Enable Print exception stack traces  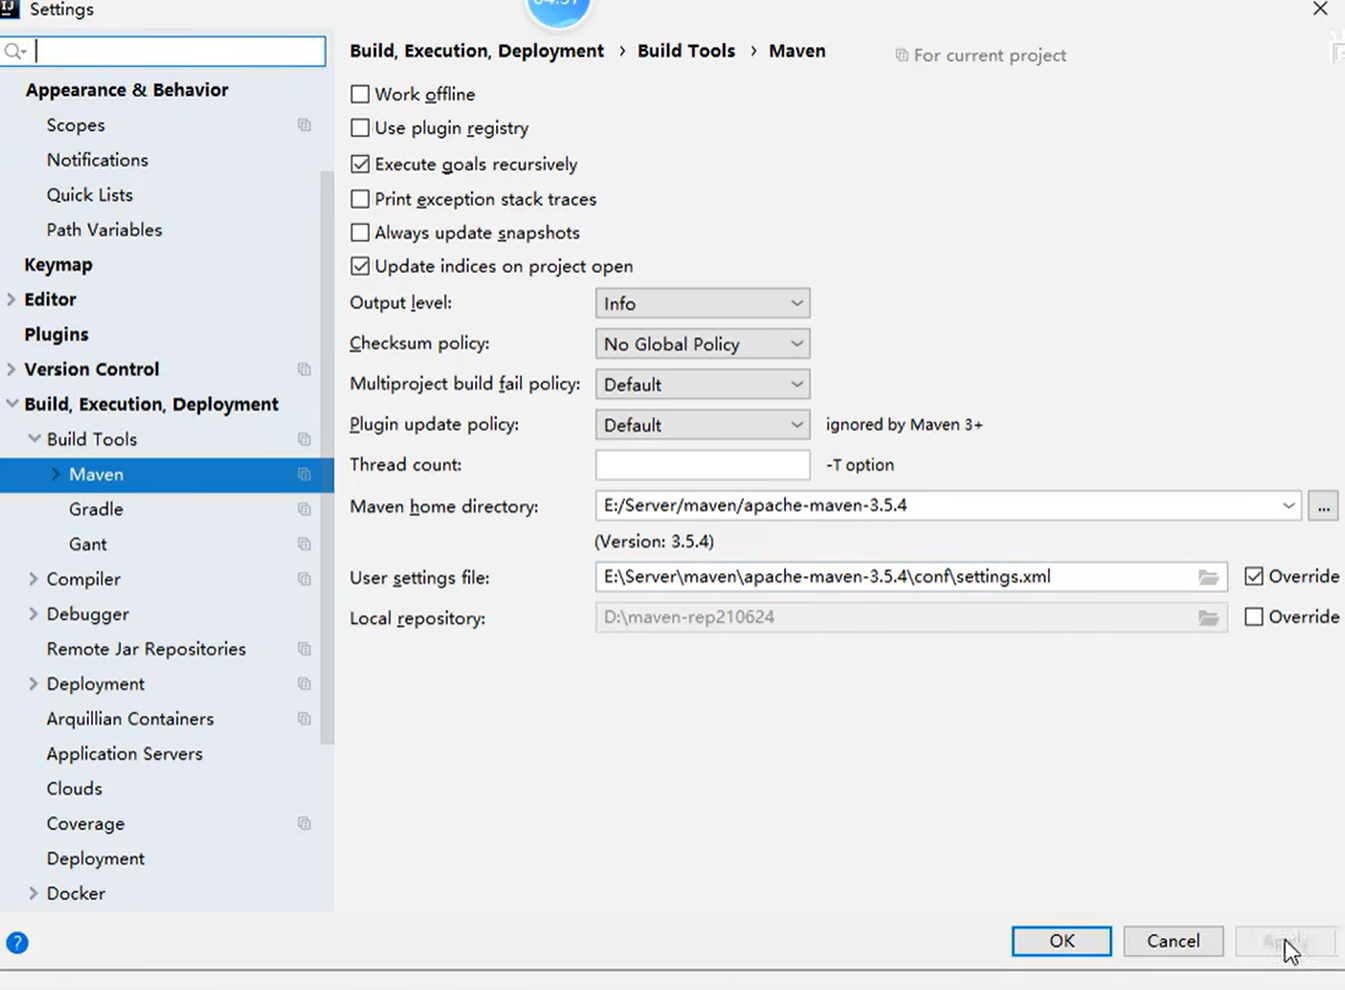tap(360, 199)
